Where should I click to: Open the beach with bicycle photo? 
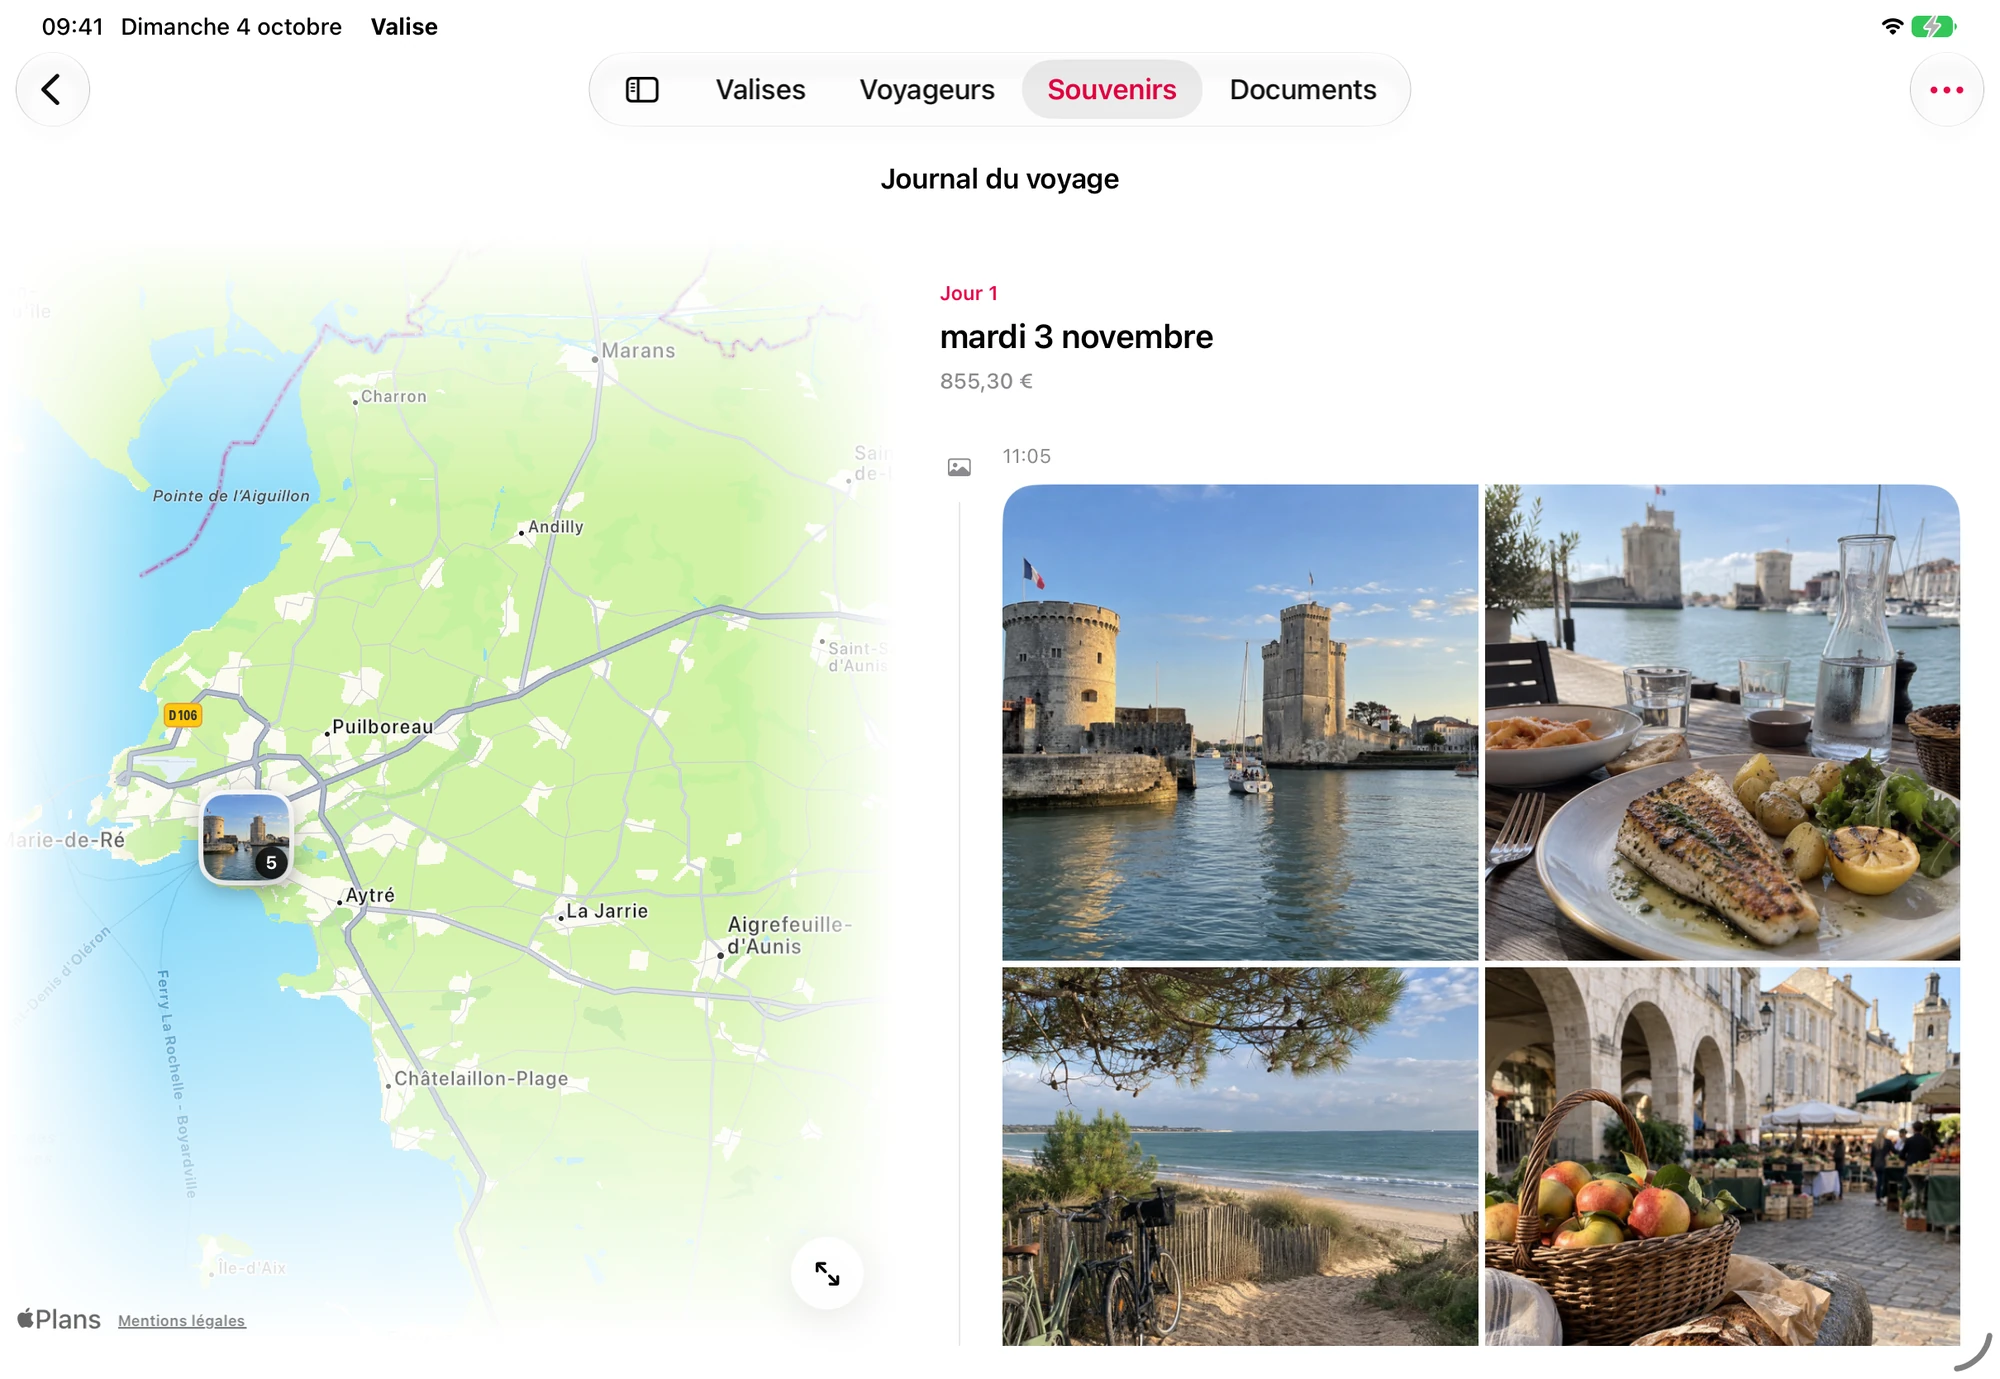(x=1240, y=1156)
